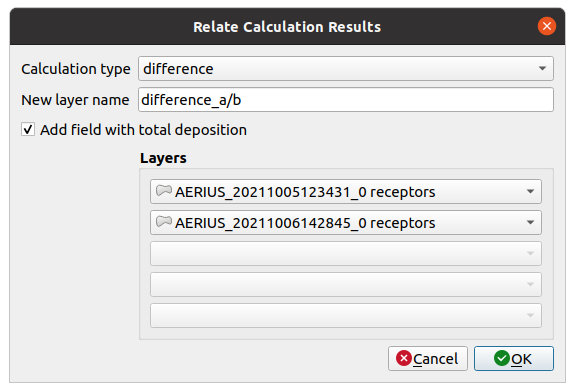Image resolution: width=575 pixels, height=392 pixels.
Task: Open the third empty layer dropdown
Action: point(345,253)
